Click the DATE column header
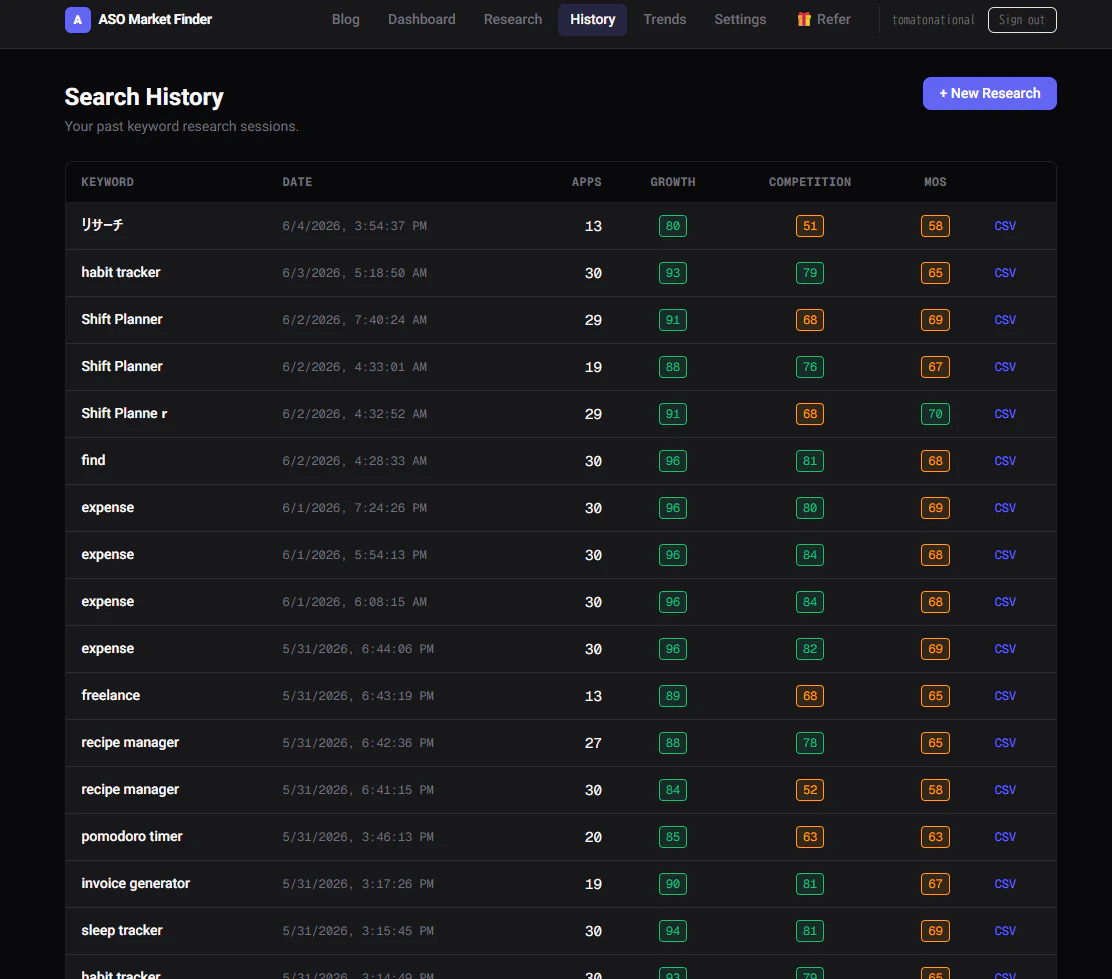 297,182
